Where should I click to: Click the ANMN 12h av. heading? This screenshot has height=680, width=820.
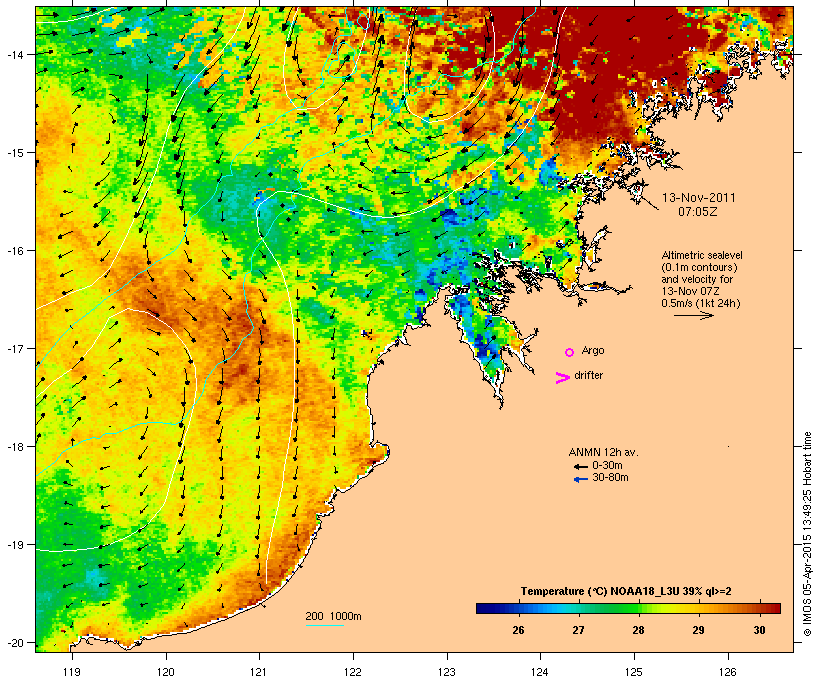point(603,452)
